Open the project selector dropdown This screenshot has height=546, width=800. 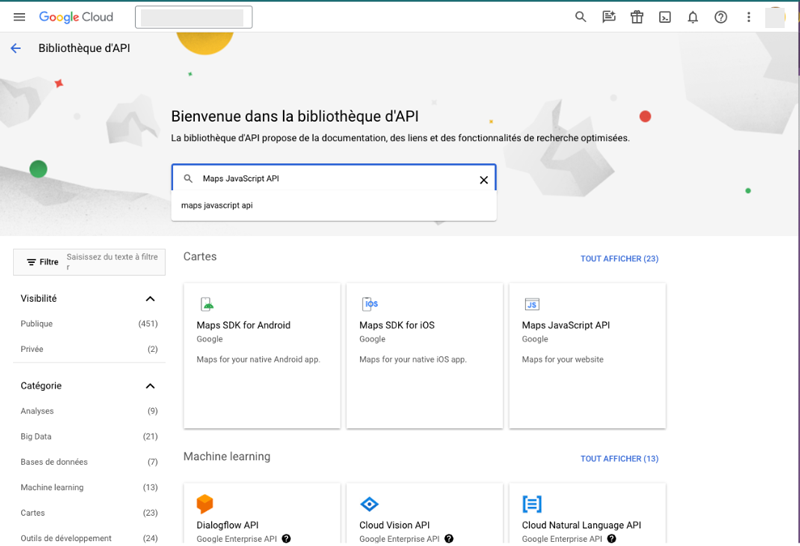click(193, 17)
